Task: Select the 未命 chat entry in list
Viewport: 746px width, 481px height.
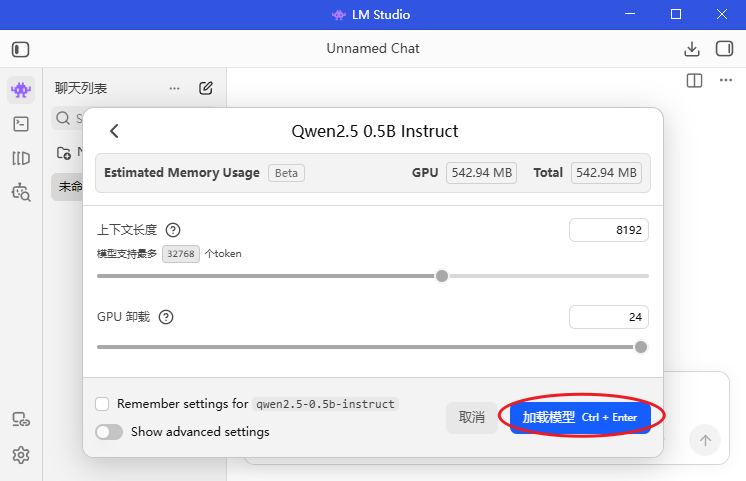Action: (68, 187)
